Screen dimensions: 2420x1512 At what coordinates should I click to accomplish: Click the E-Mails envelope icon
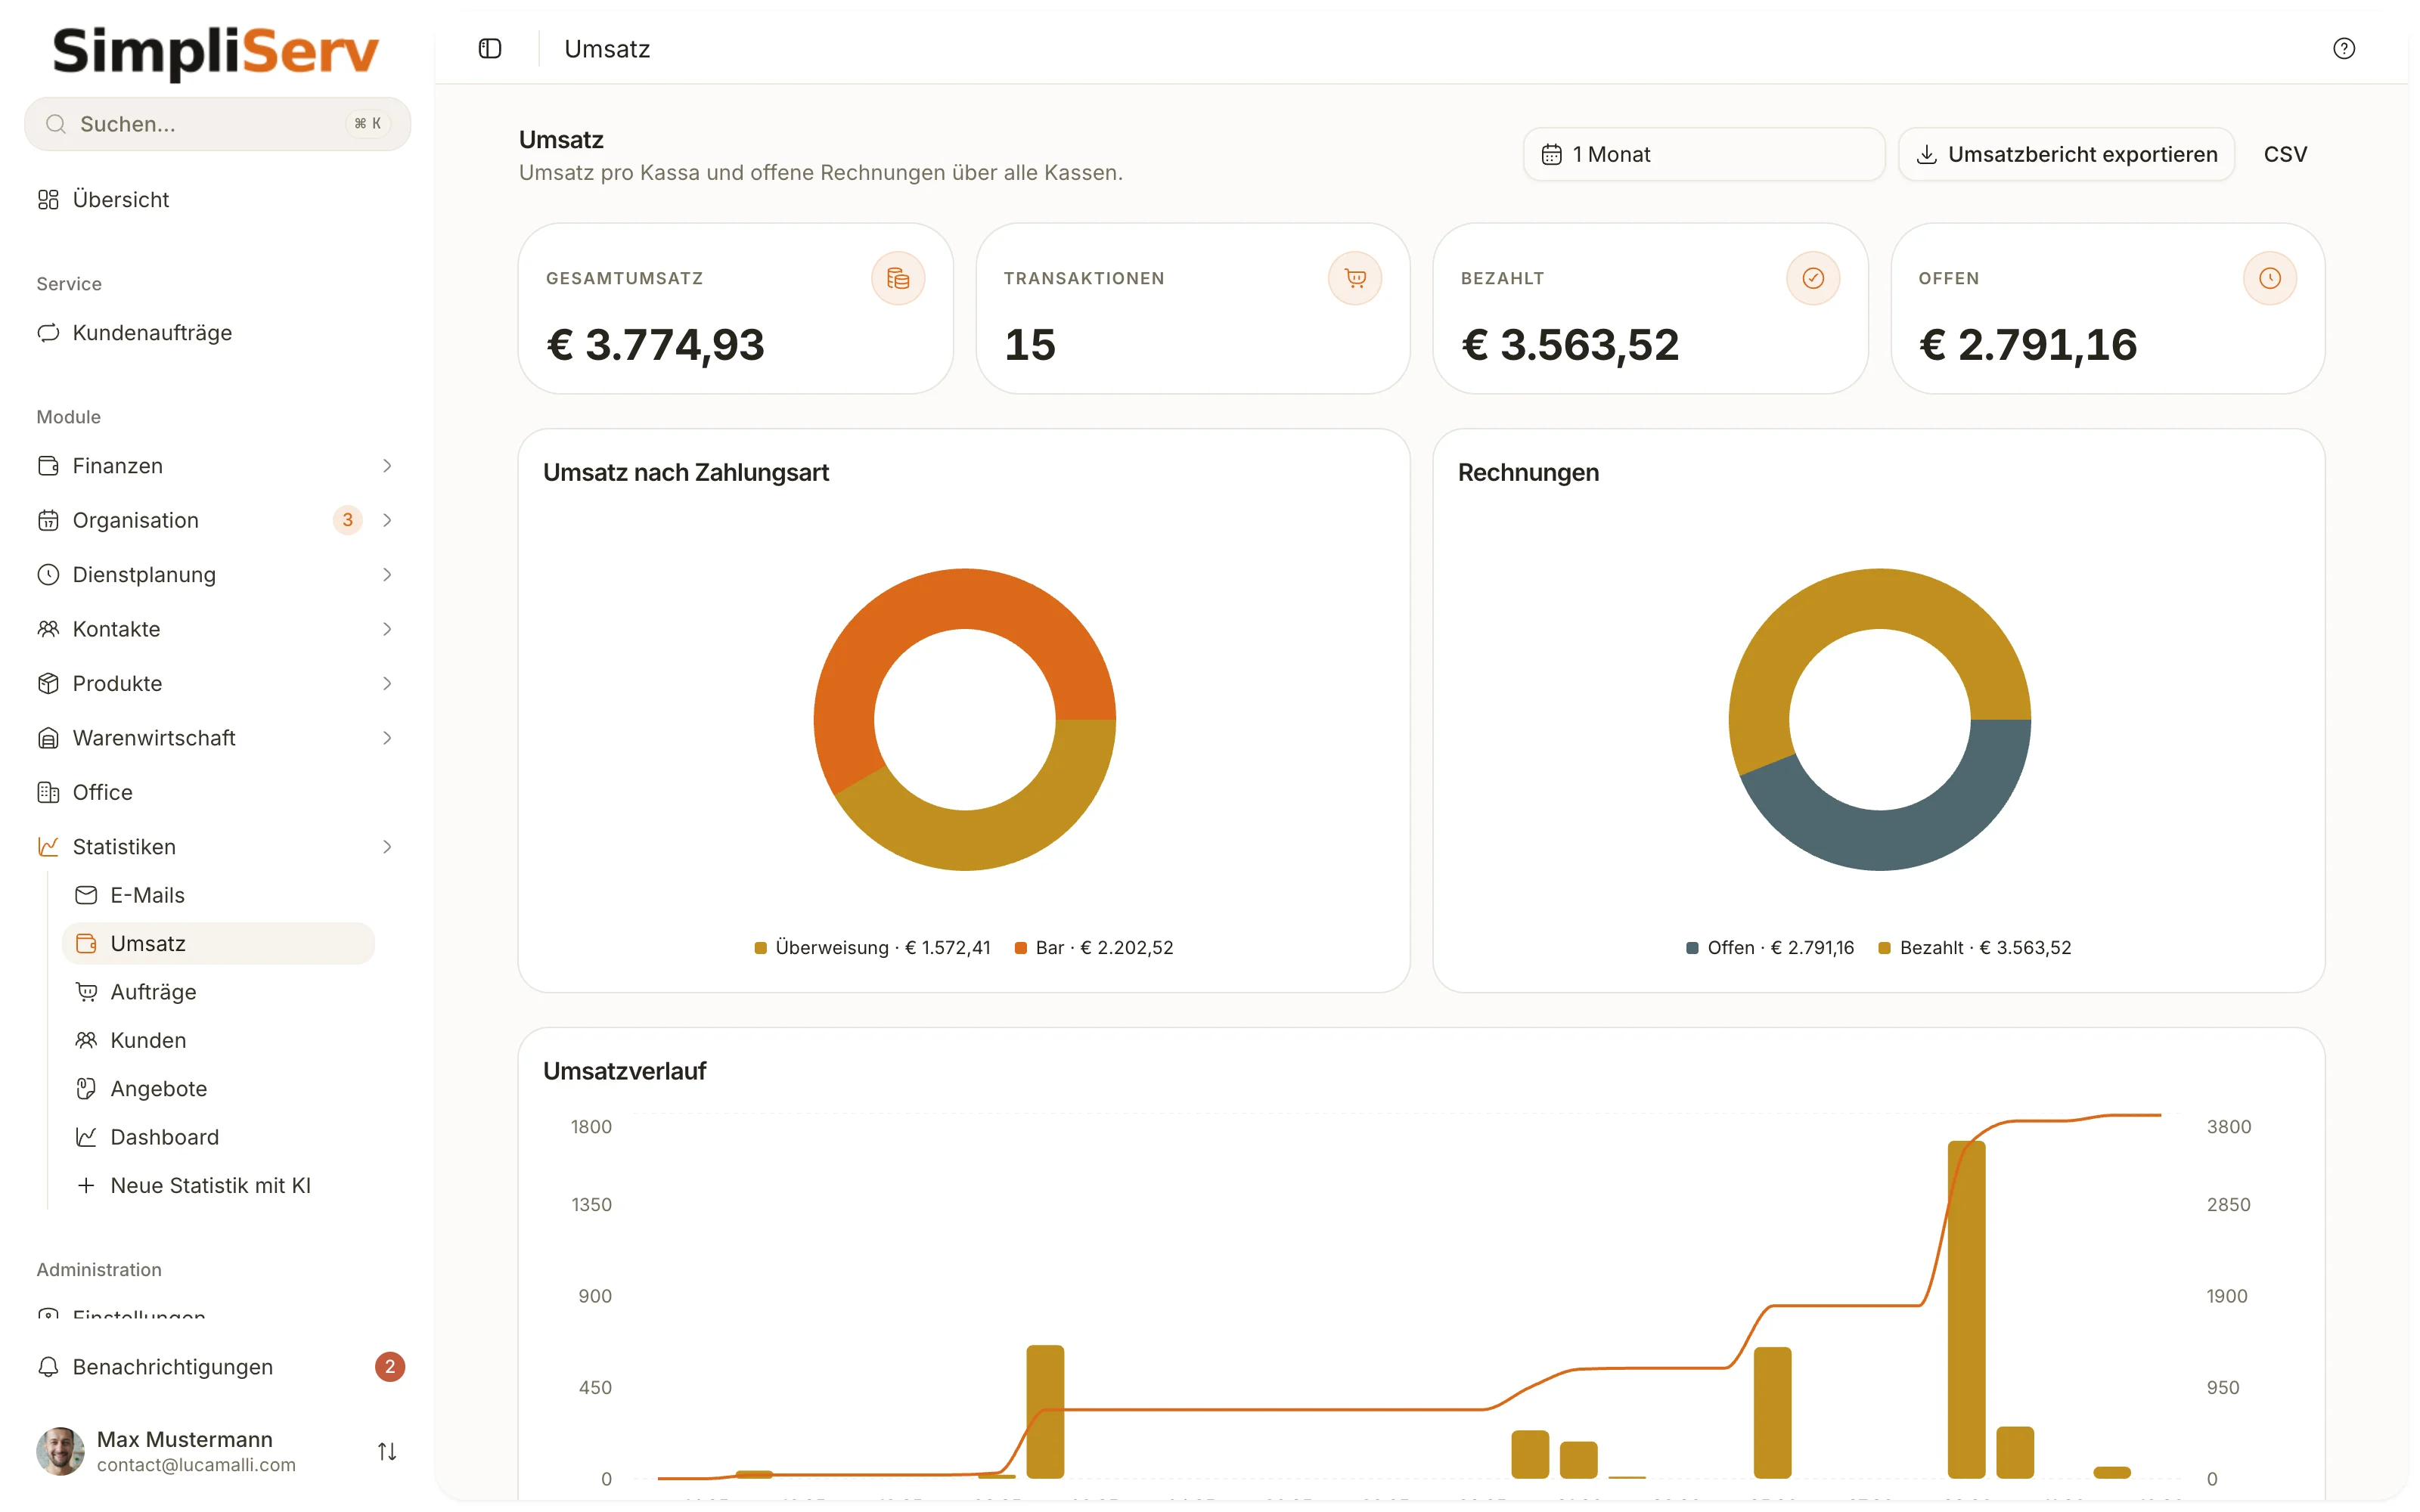(x=86, y=895)
